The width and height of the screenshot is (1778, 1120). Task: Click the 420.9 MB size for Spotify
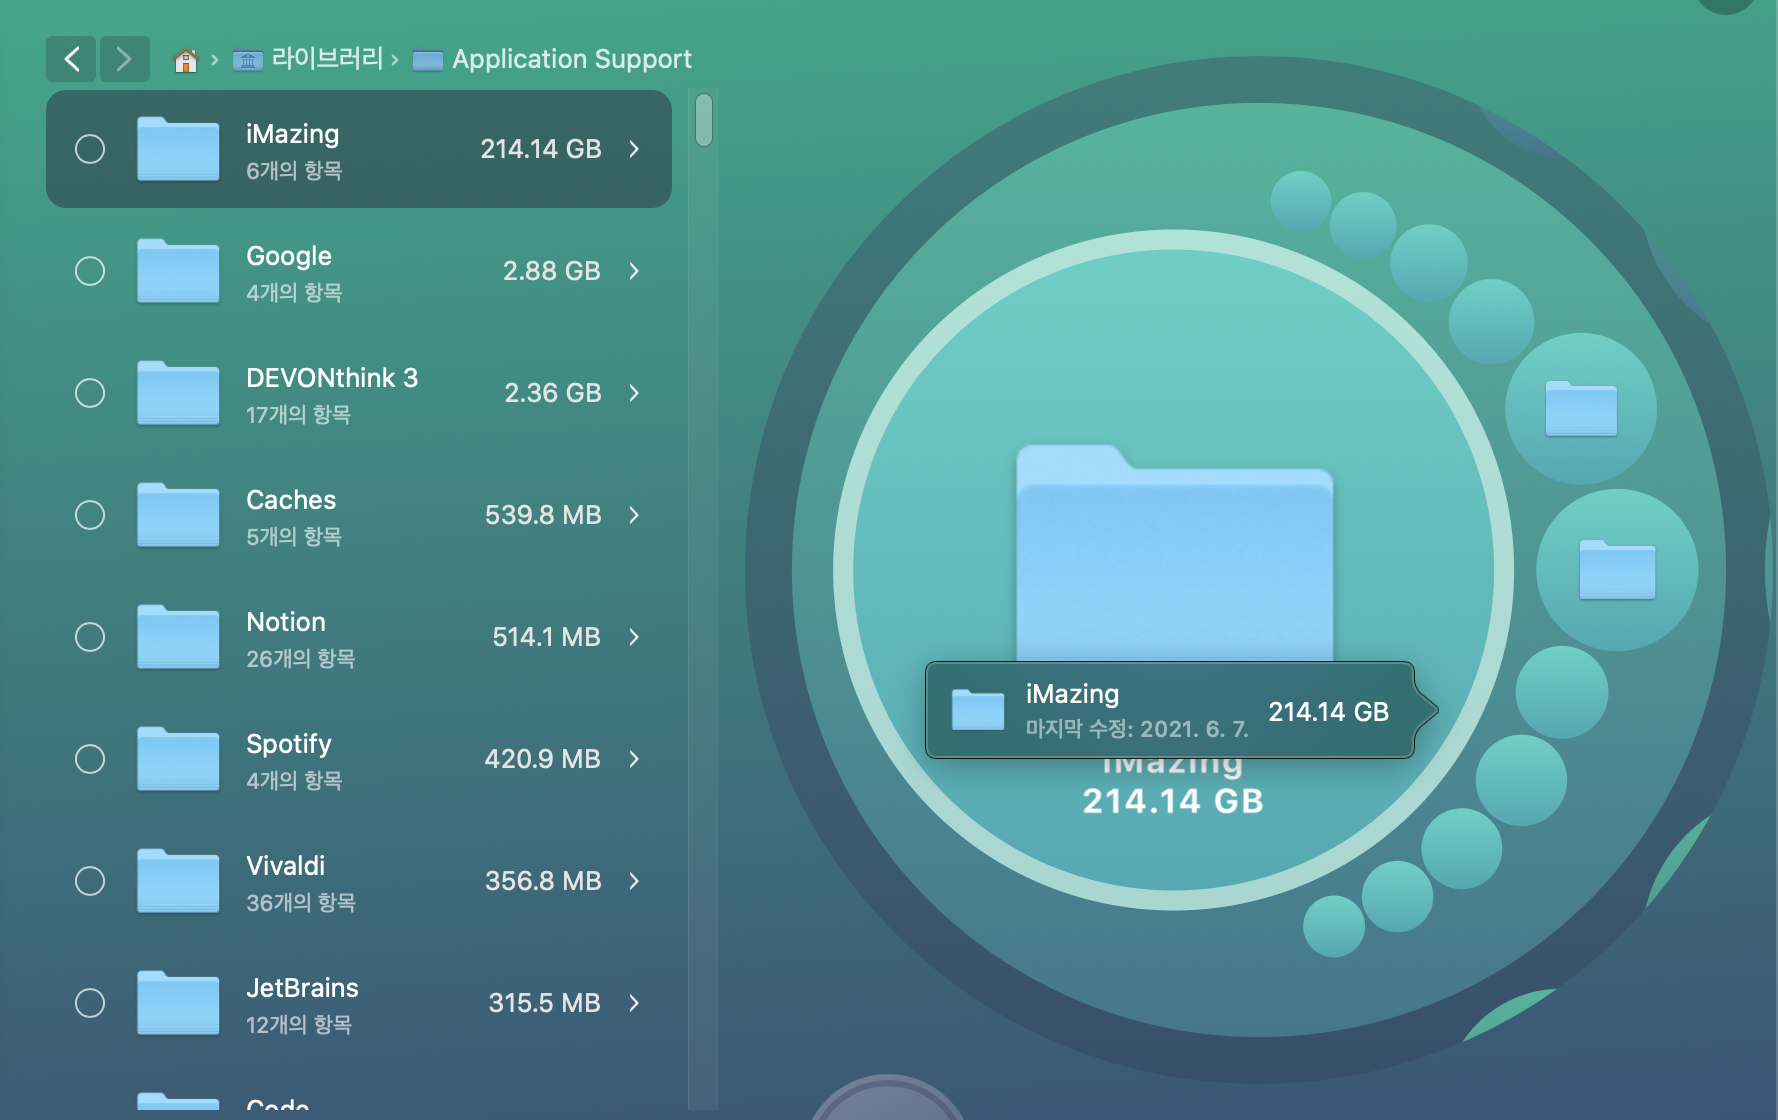click(x=542, y=759)
